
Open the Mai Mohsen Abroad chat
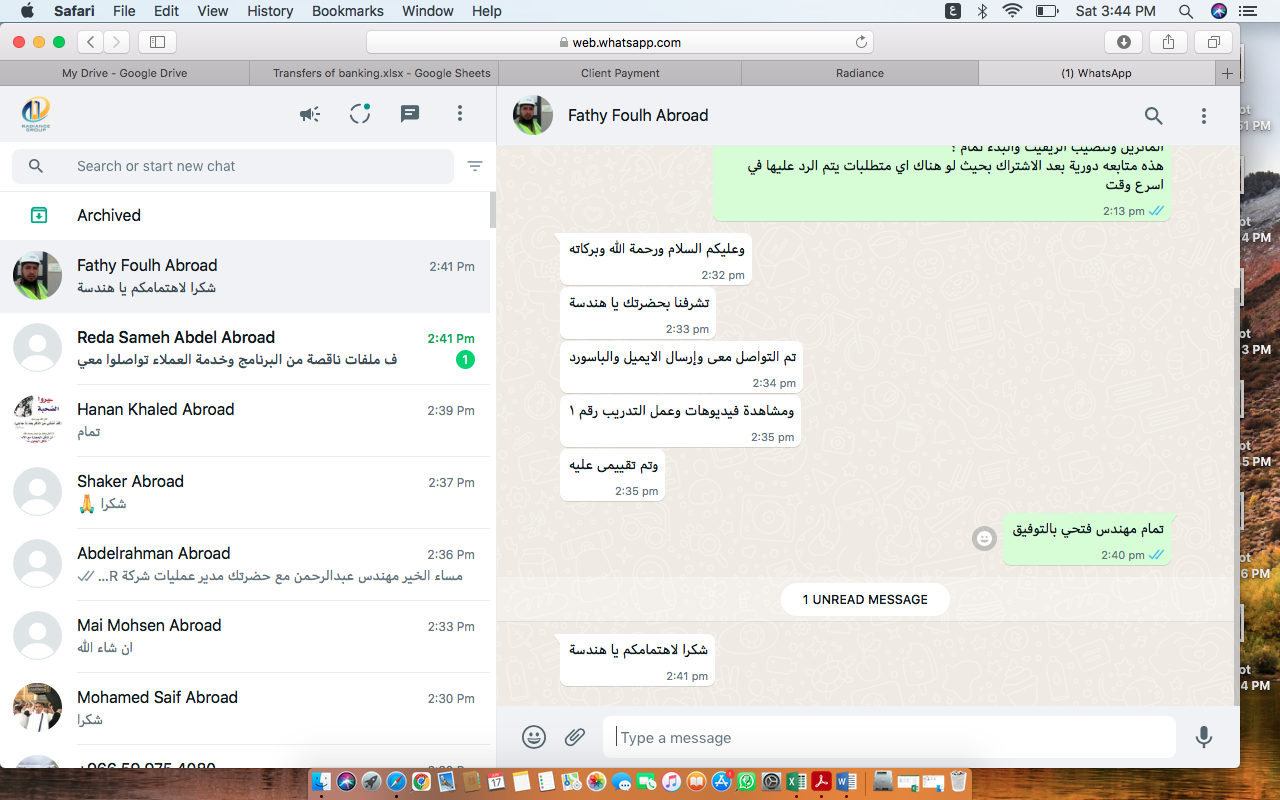(x=245, y=636)
